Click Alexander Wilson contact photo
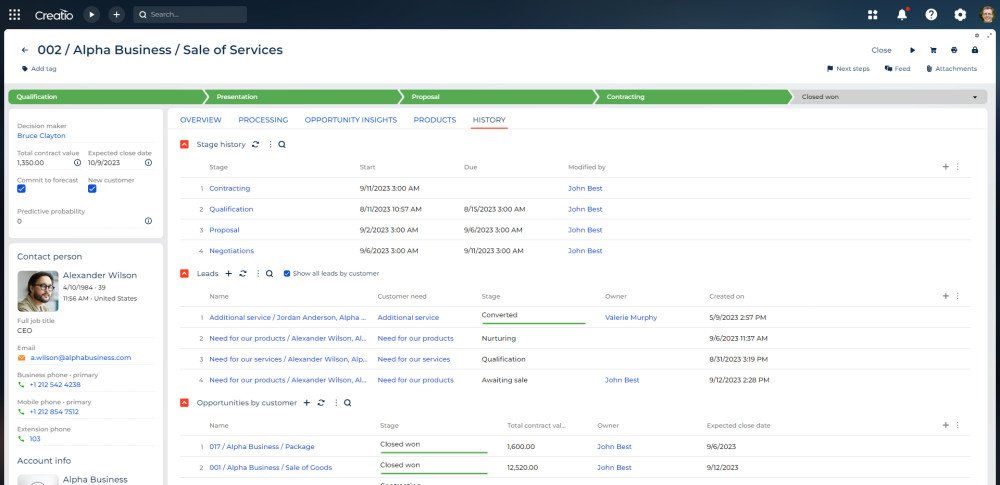 click(x=38, y=291)
